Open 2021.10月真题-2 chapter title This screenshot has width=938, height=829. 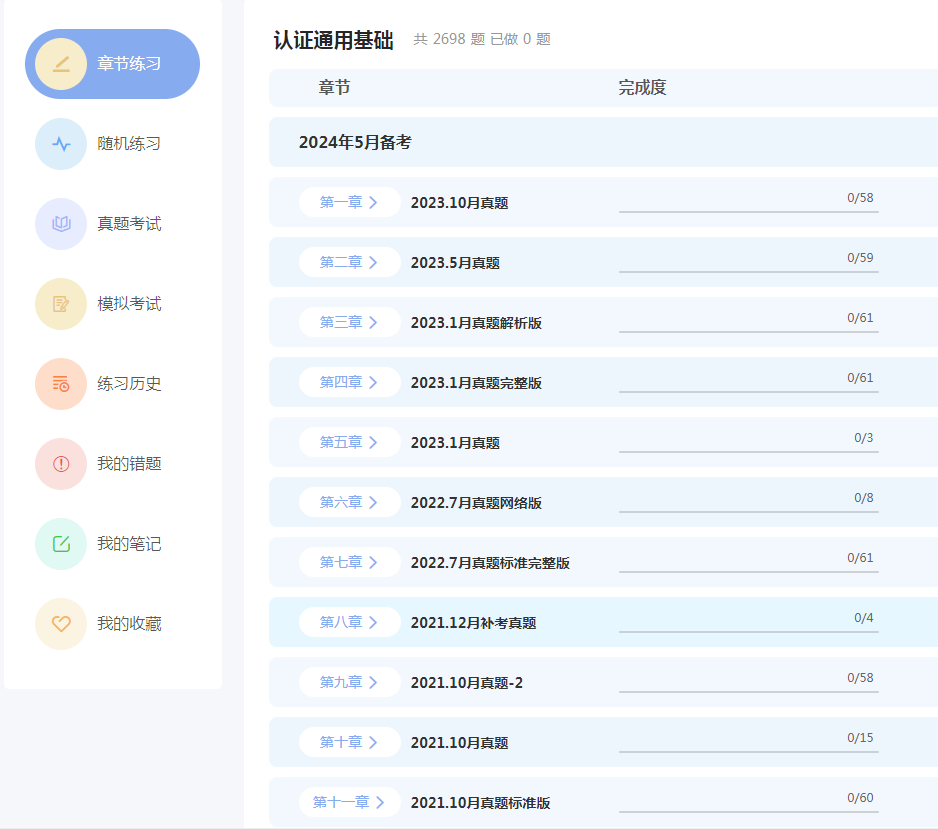click(467, 683)
